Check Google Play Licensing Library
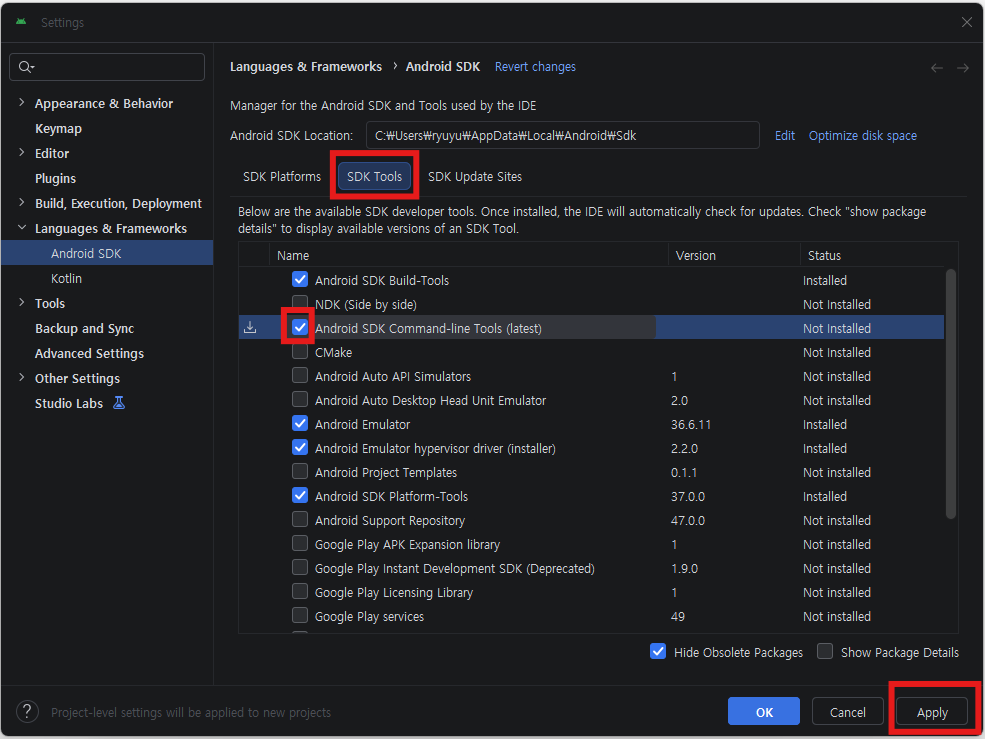The width and height of the screenshot is (985, 739). pyautogui.click(x=300, y=591)
